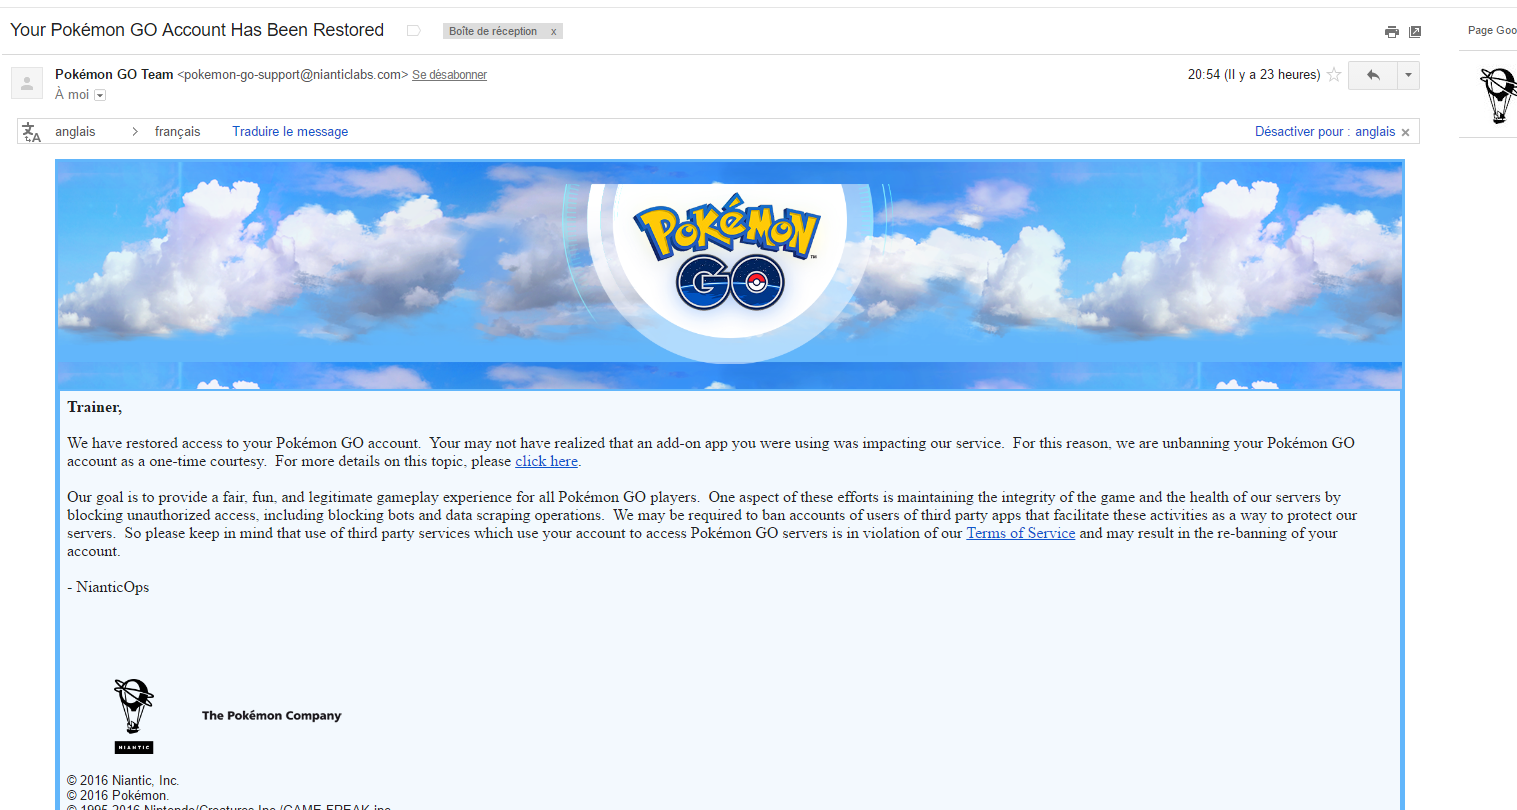Screen dimensions: 1517x810
Task: Print the email using printer icon
Action: 1391,32
